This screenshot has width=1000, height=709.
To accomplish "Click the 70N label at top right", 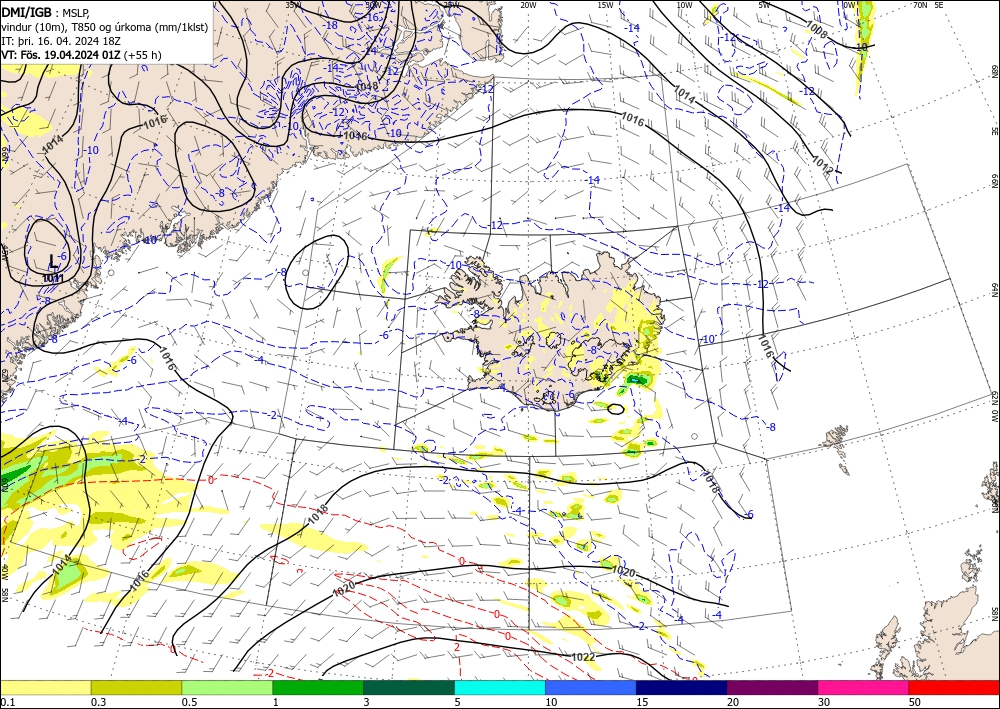I will point(920,5).
